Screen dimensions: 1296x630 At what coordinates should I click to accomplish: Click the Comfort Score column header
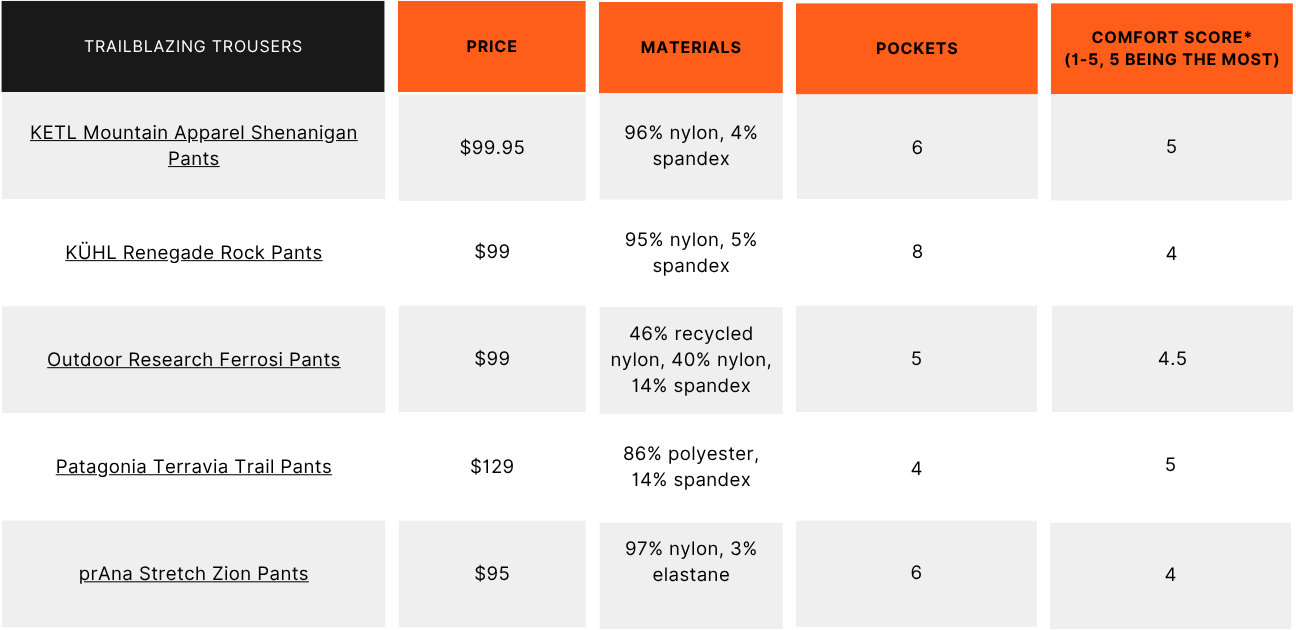[x=1172, y=49]
